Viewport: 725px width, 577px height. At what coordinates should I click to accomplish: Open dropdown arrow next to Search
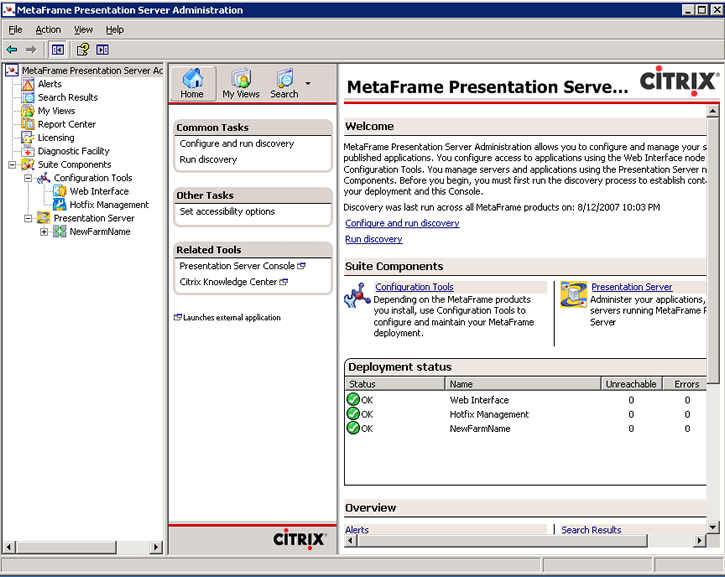point(308,83)
